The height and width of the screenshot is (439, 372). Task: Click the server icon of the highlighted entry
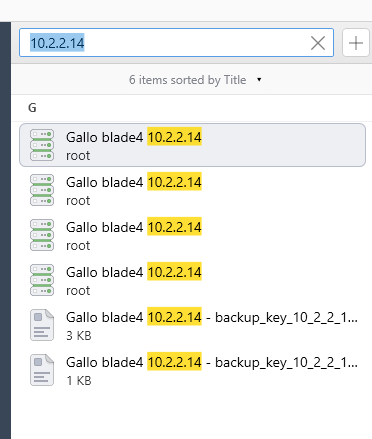tap(42, 145)
